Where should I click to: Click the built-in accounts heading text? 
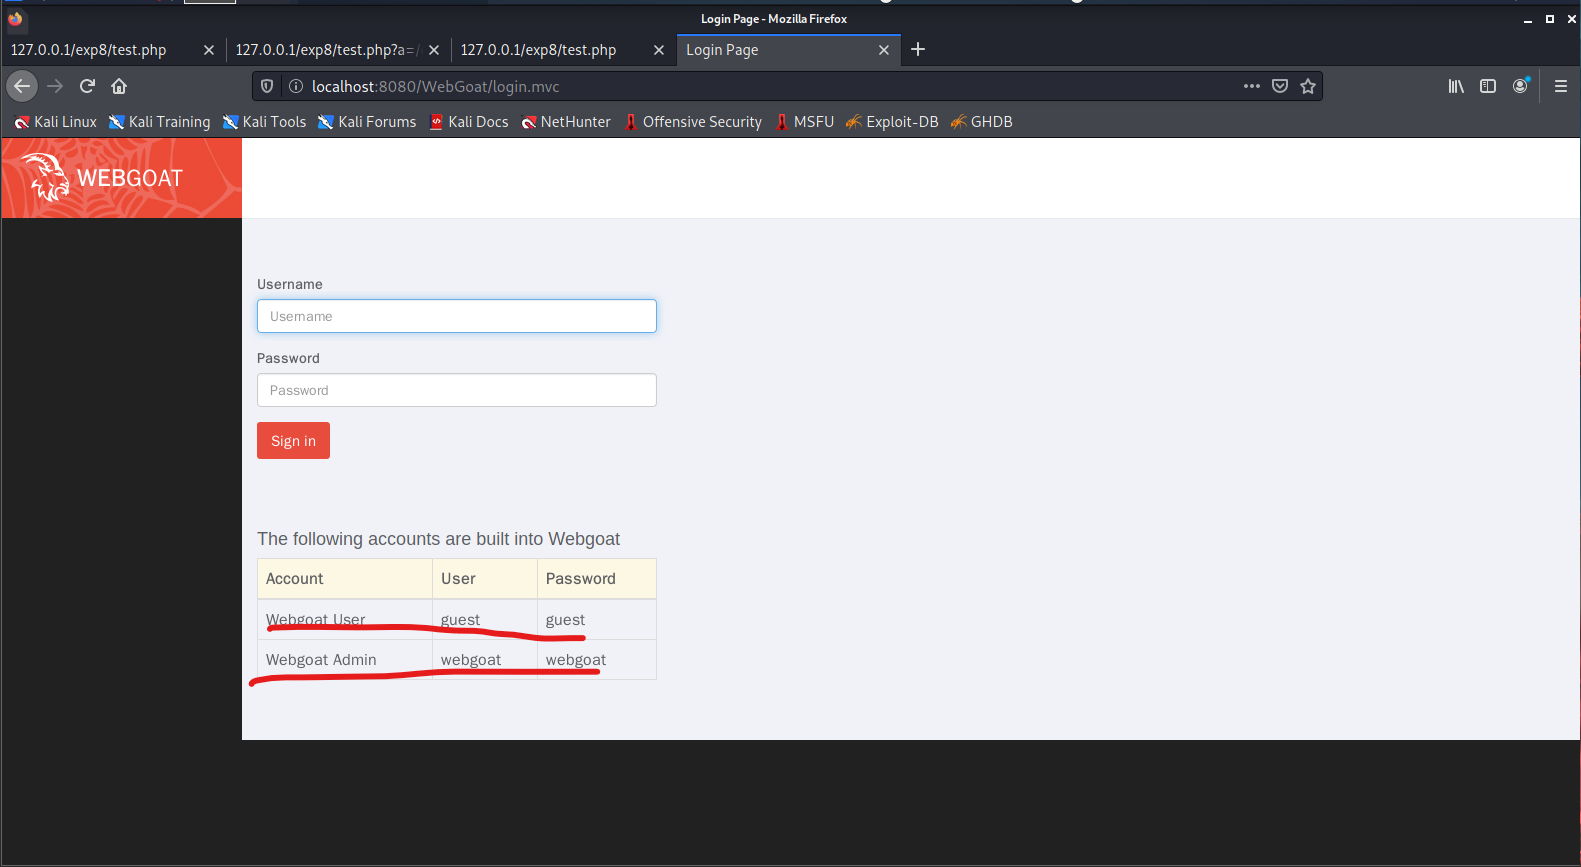(438, 539)
